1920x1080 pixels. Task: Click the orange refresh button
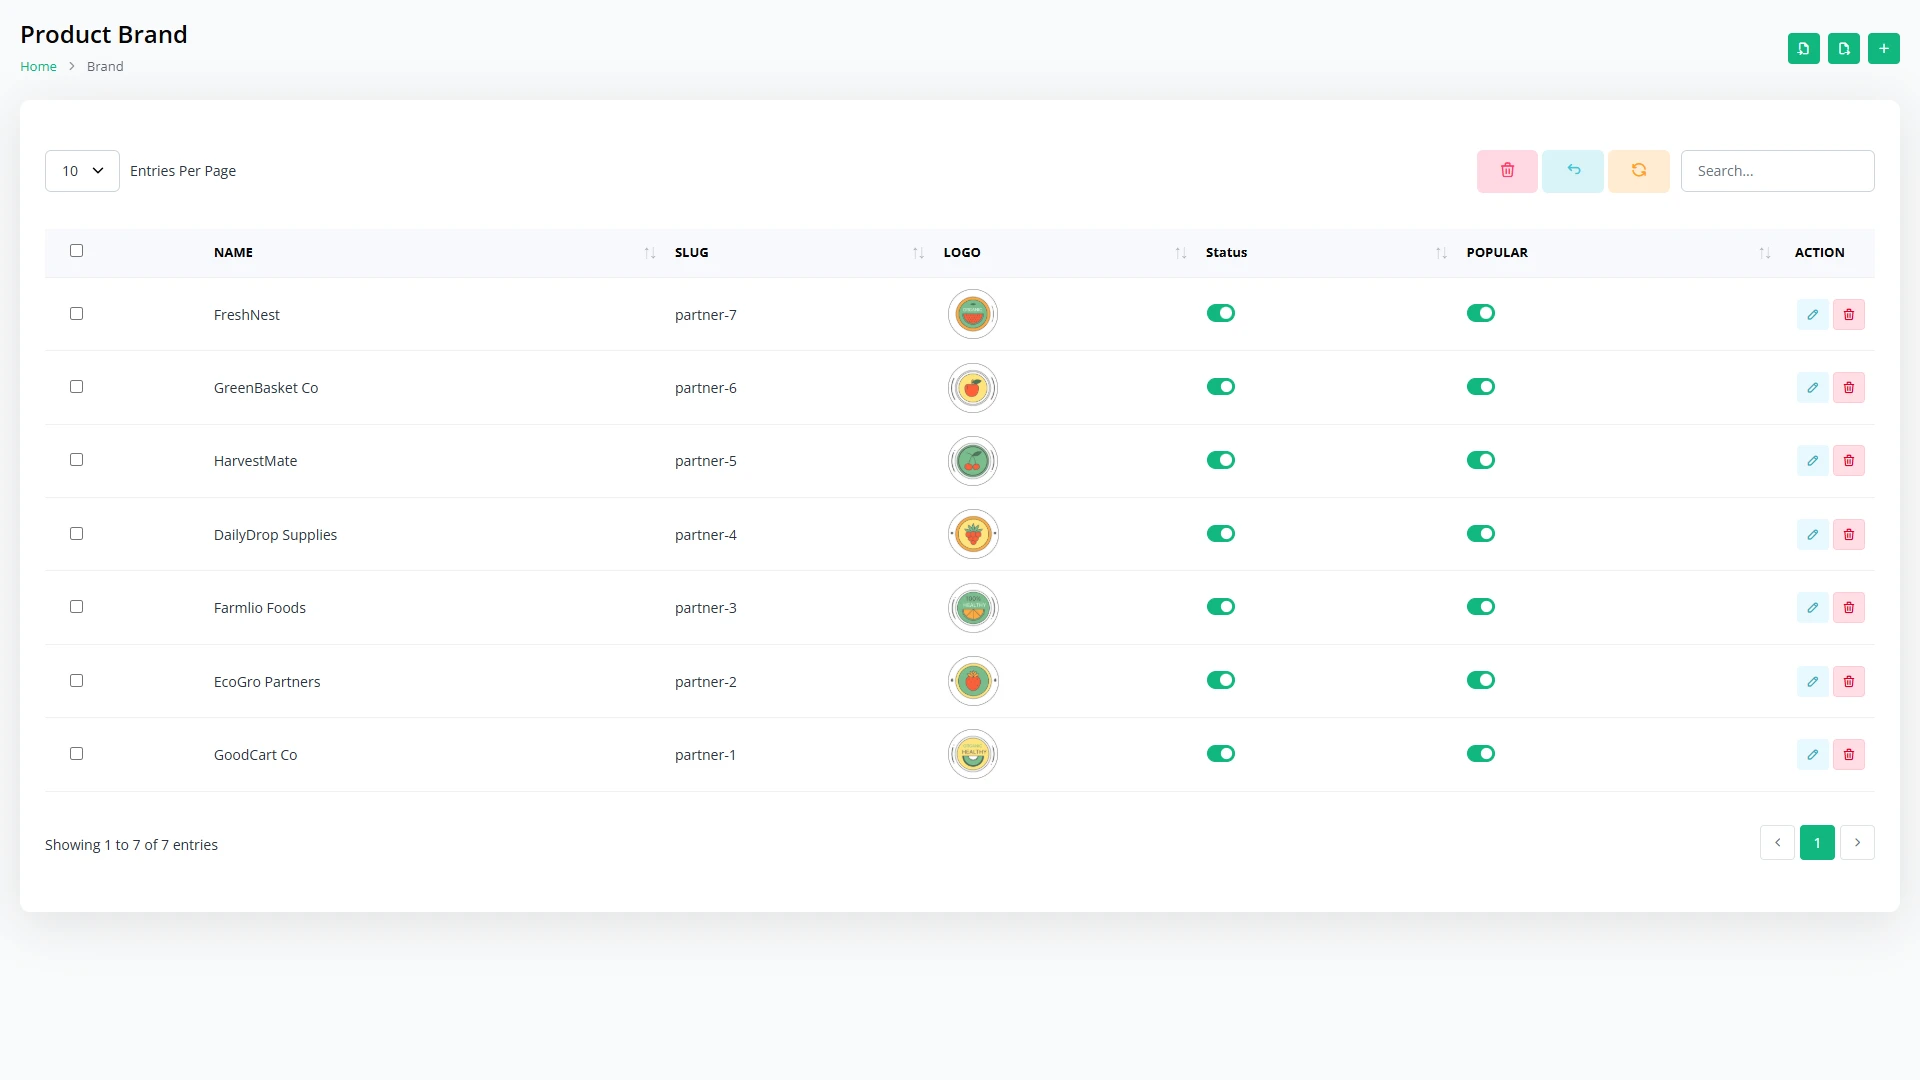tap(1639, 171)
